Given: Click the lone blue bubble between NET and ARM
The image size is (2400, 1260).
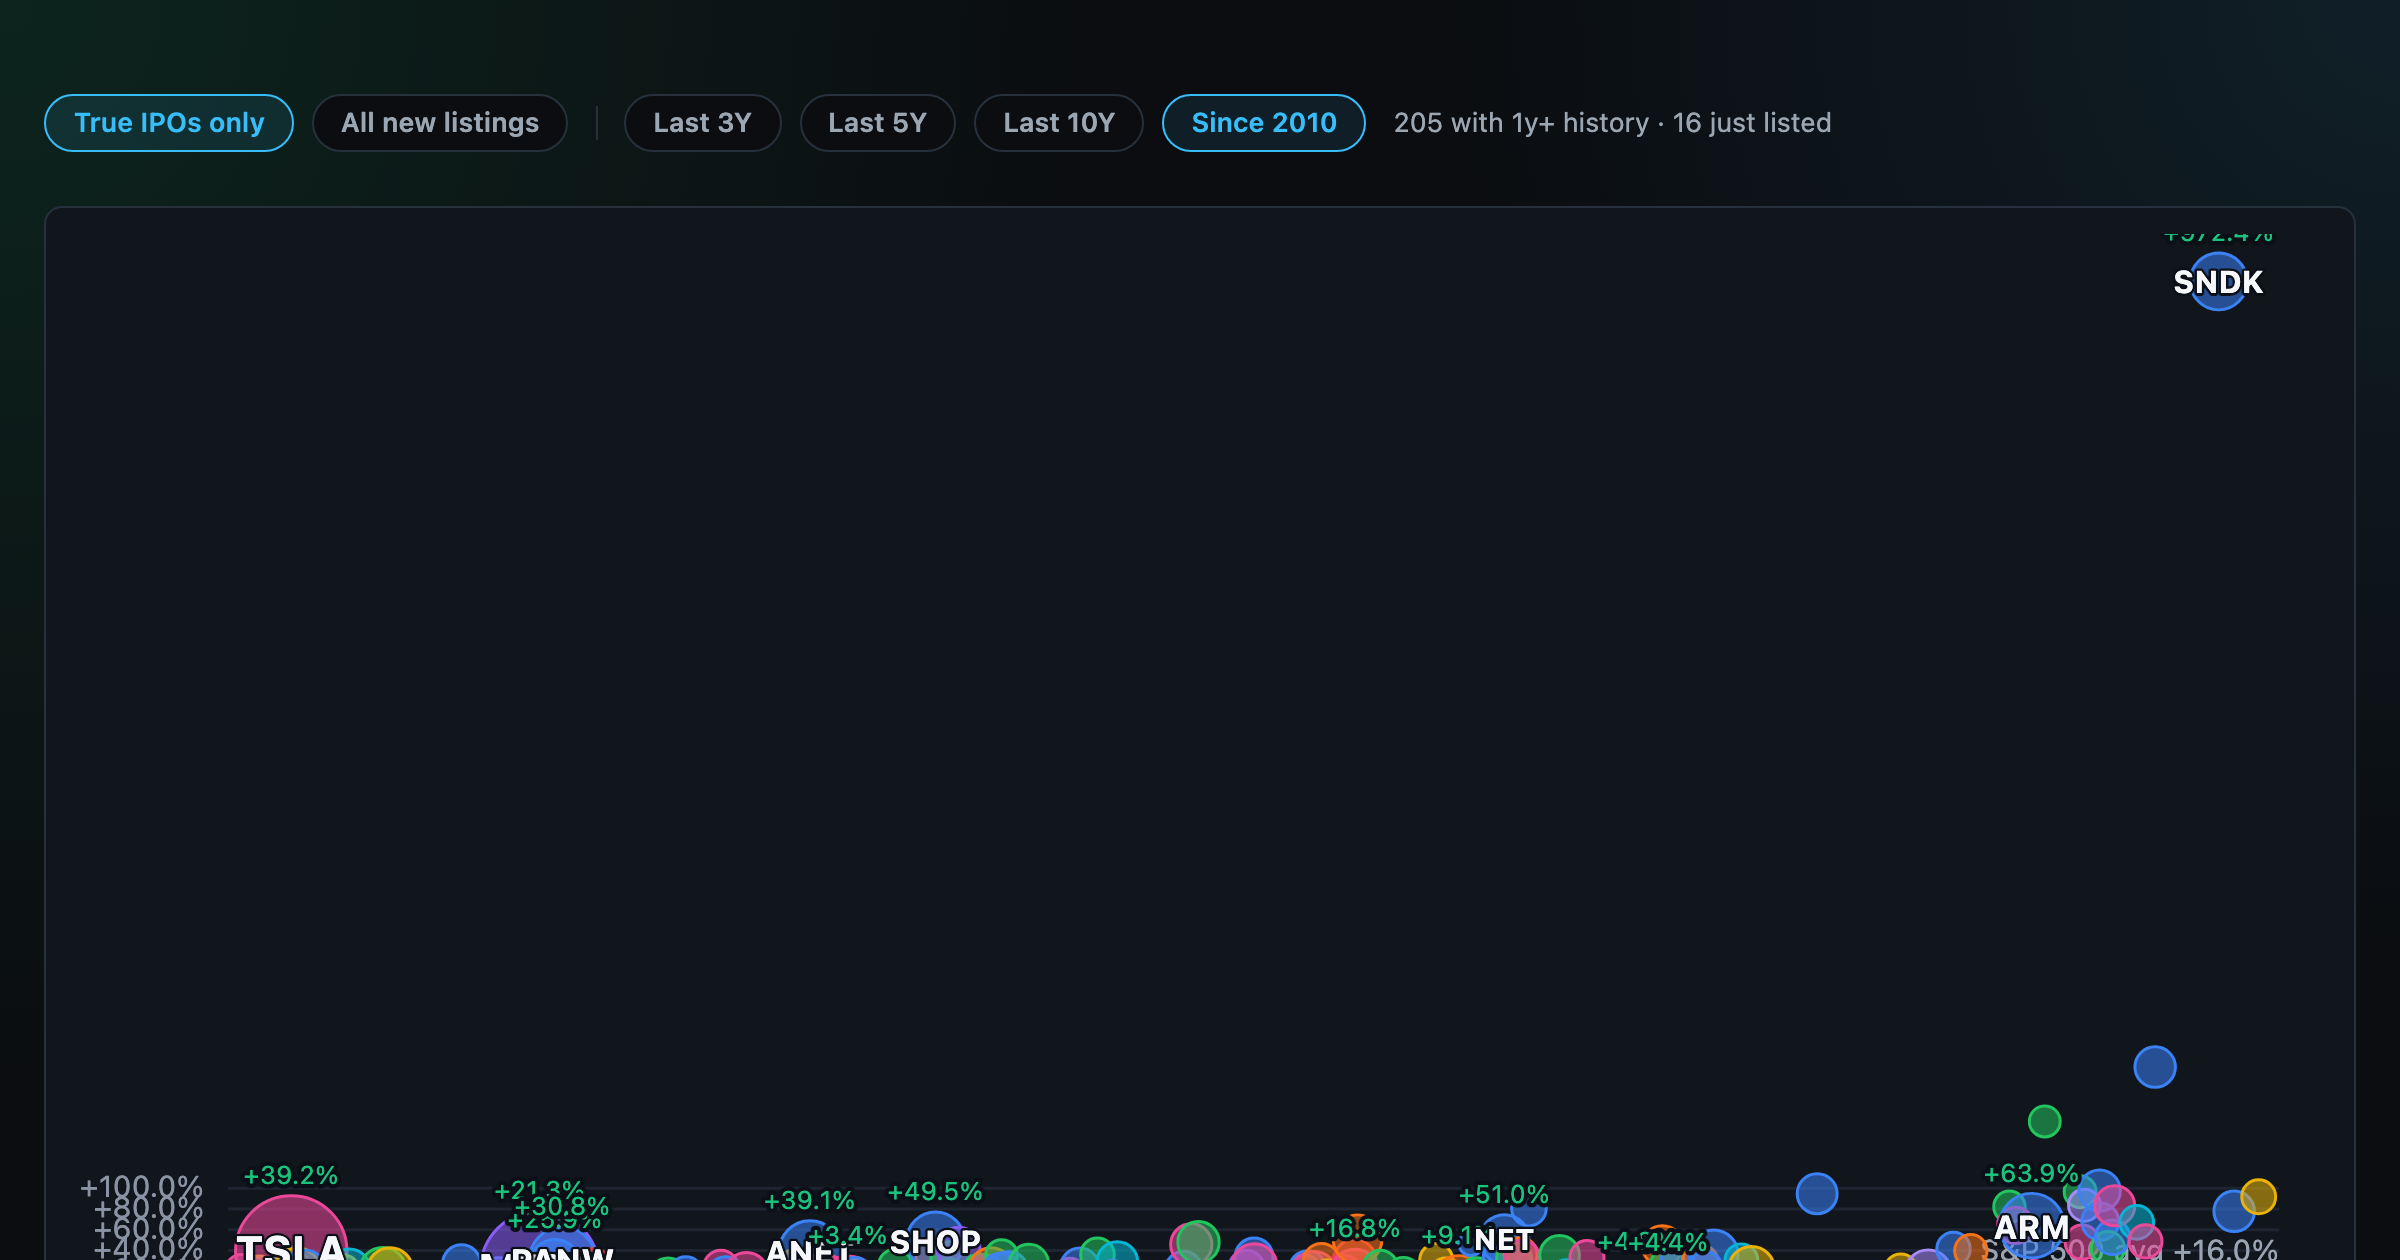Looking at the screenshot, I should coord(1817,1193).
